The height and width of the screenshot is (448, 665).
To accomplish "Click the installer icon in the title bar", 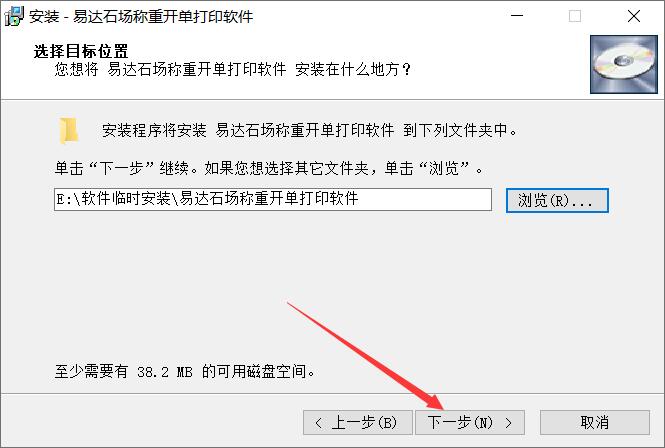I will [14, 17].
